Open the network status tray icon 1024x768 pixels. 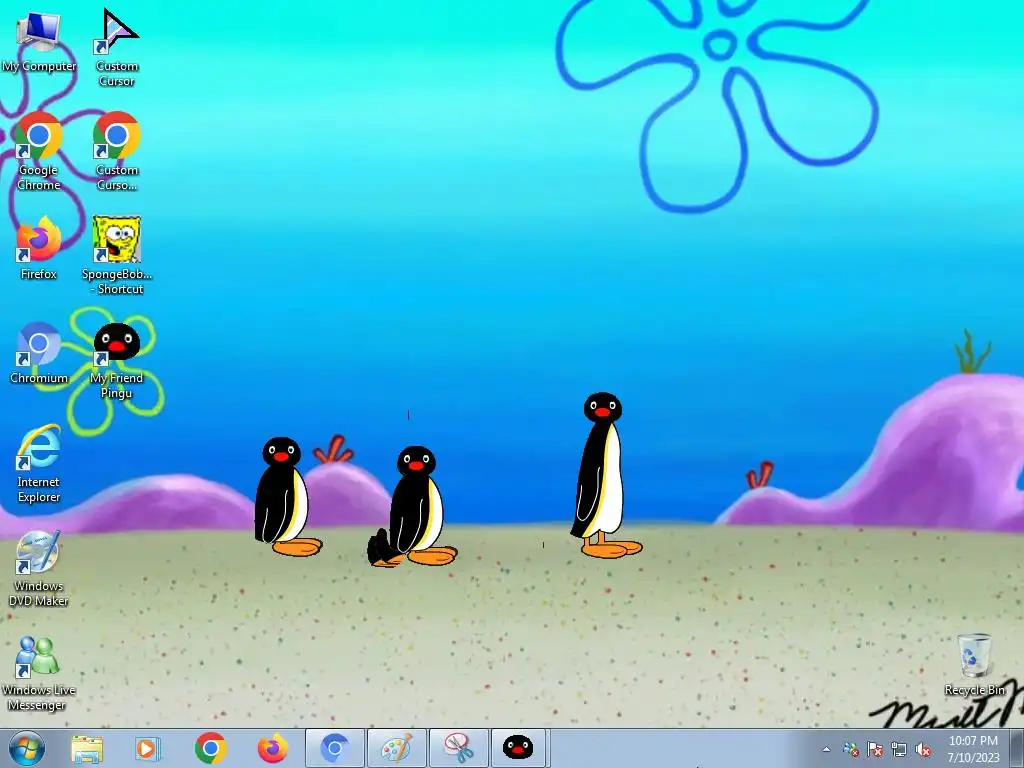pos(899,750)
